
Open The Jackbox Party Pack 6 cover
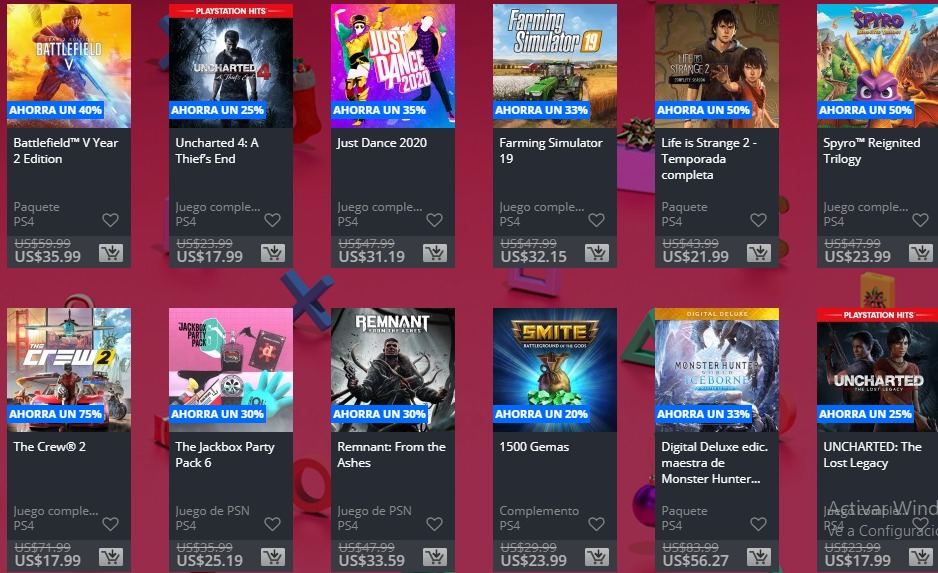[x=231, y=370]
